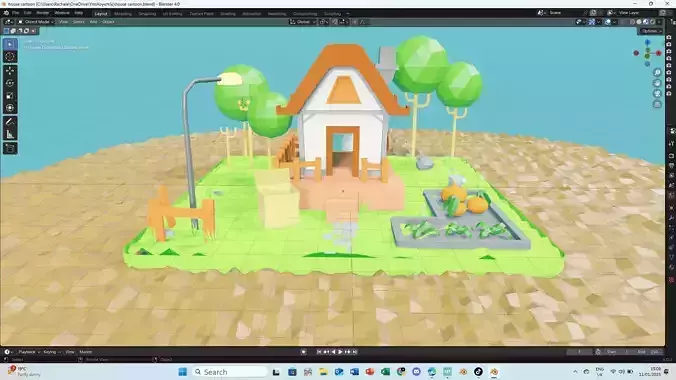Viewport: 676px width, 380px height.
Task: Switch to the Shading workspace tab
Action: click(x=228, y=14)
